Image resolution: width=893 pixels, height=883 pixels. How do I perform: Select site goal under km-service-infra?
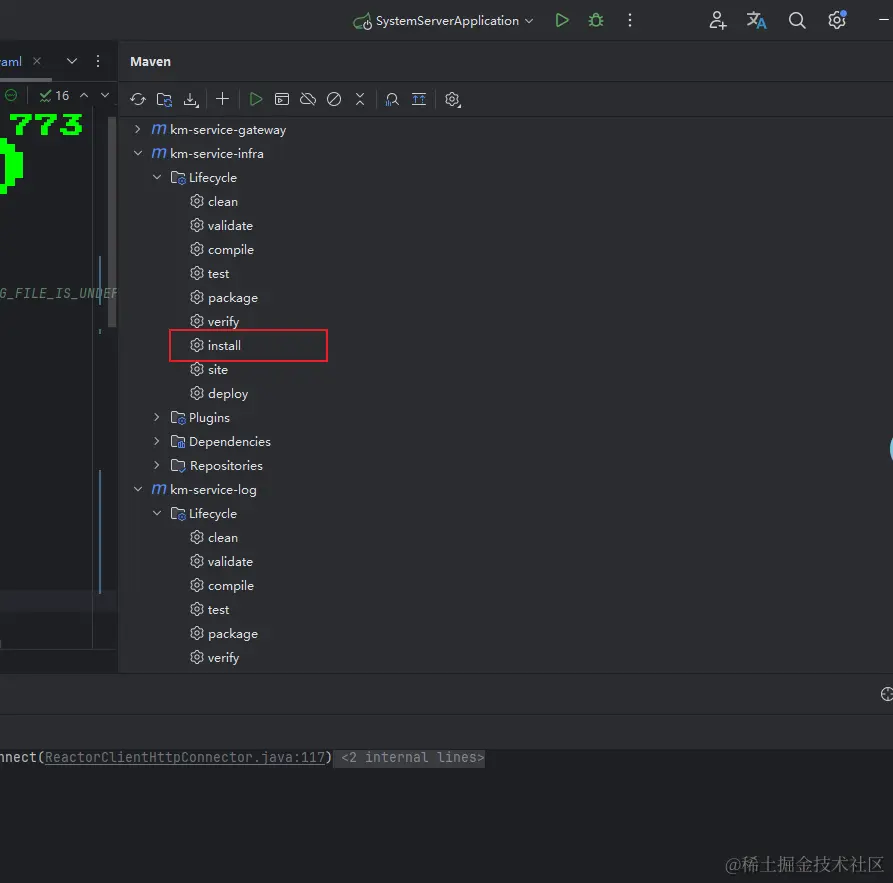click(x=209, y=369)
